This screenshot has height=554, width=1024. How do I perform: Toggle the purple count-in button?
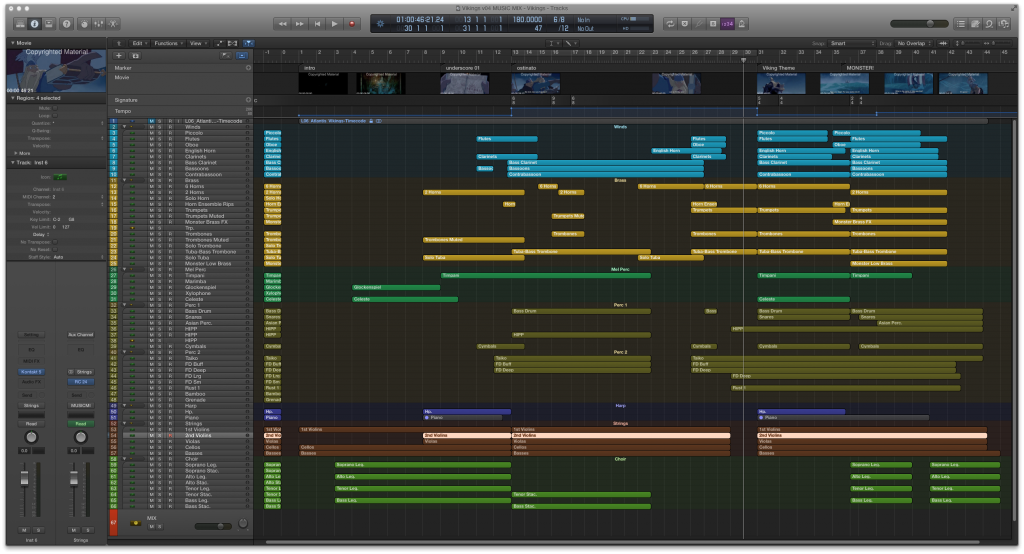click(726, 22)
